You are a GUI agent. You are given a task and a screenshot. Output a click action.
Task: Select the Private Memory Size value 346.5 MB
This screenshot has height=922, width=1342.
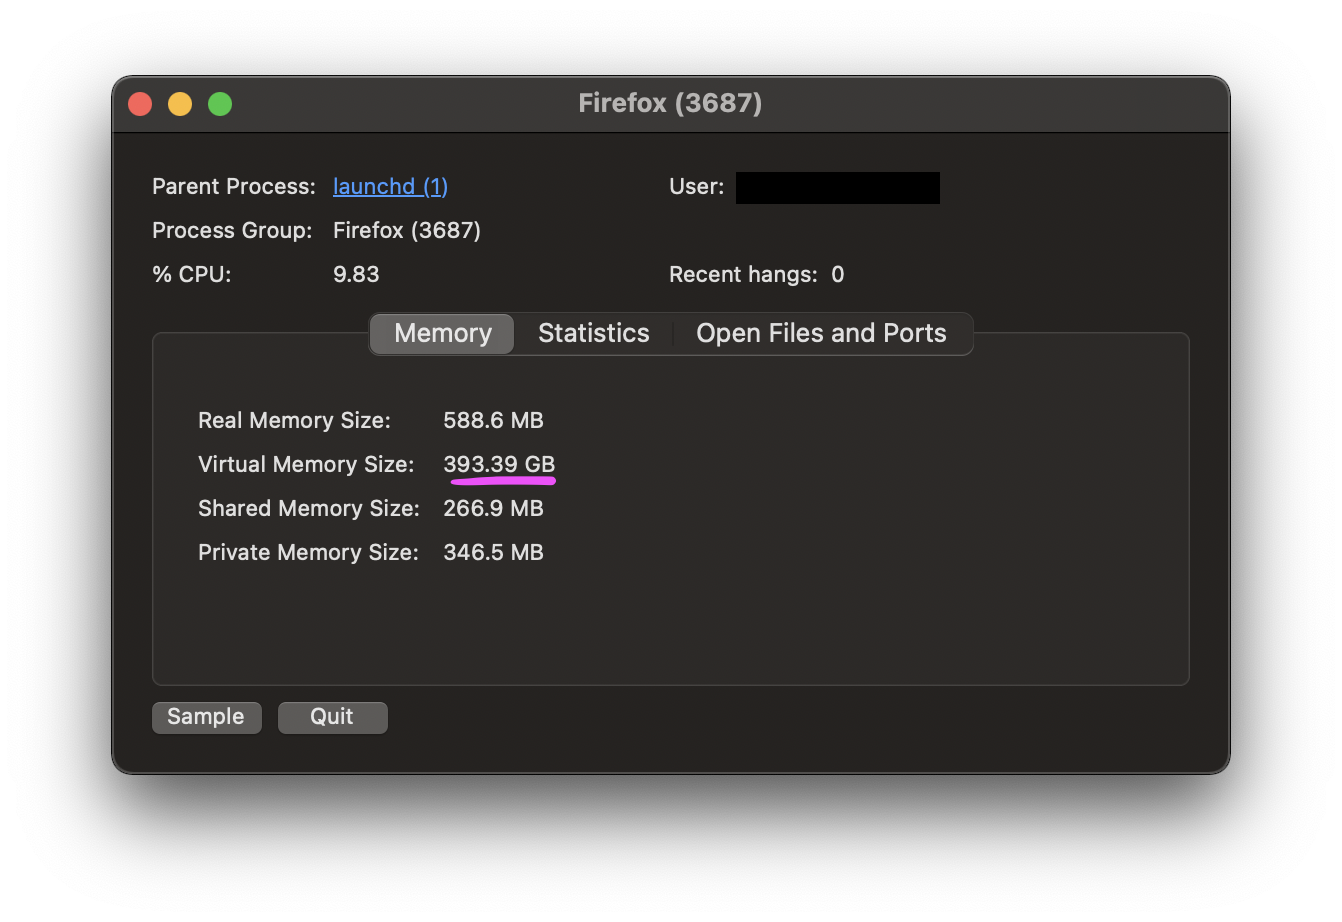[493, 553]
